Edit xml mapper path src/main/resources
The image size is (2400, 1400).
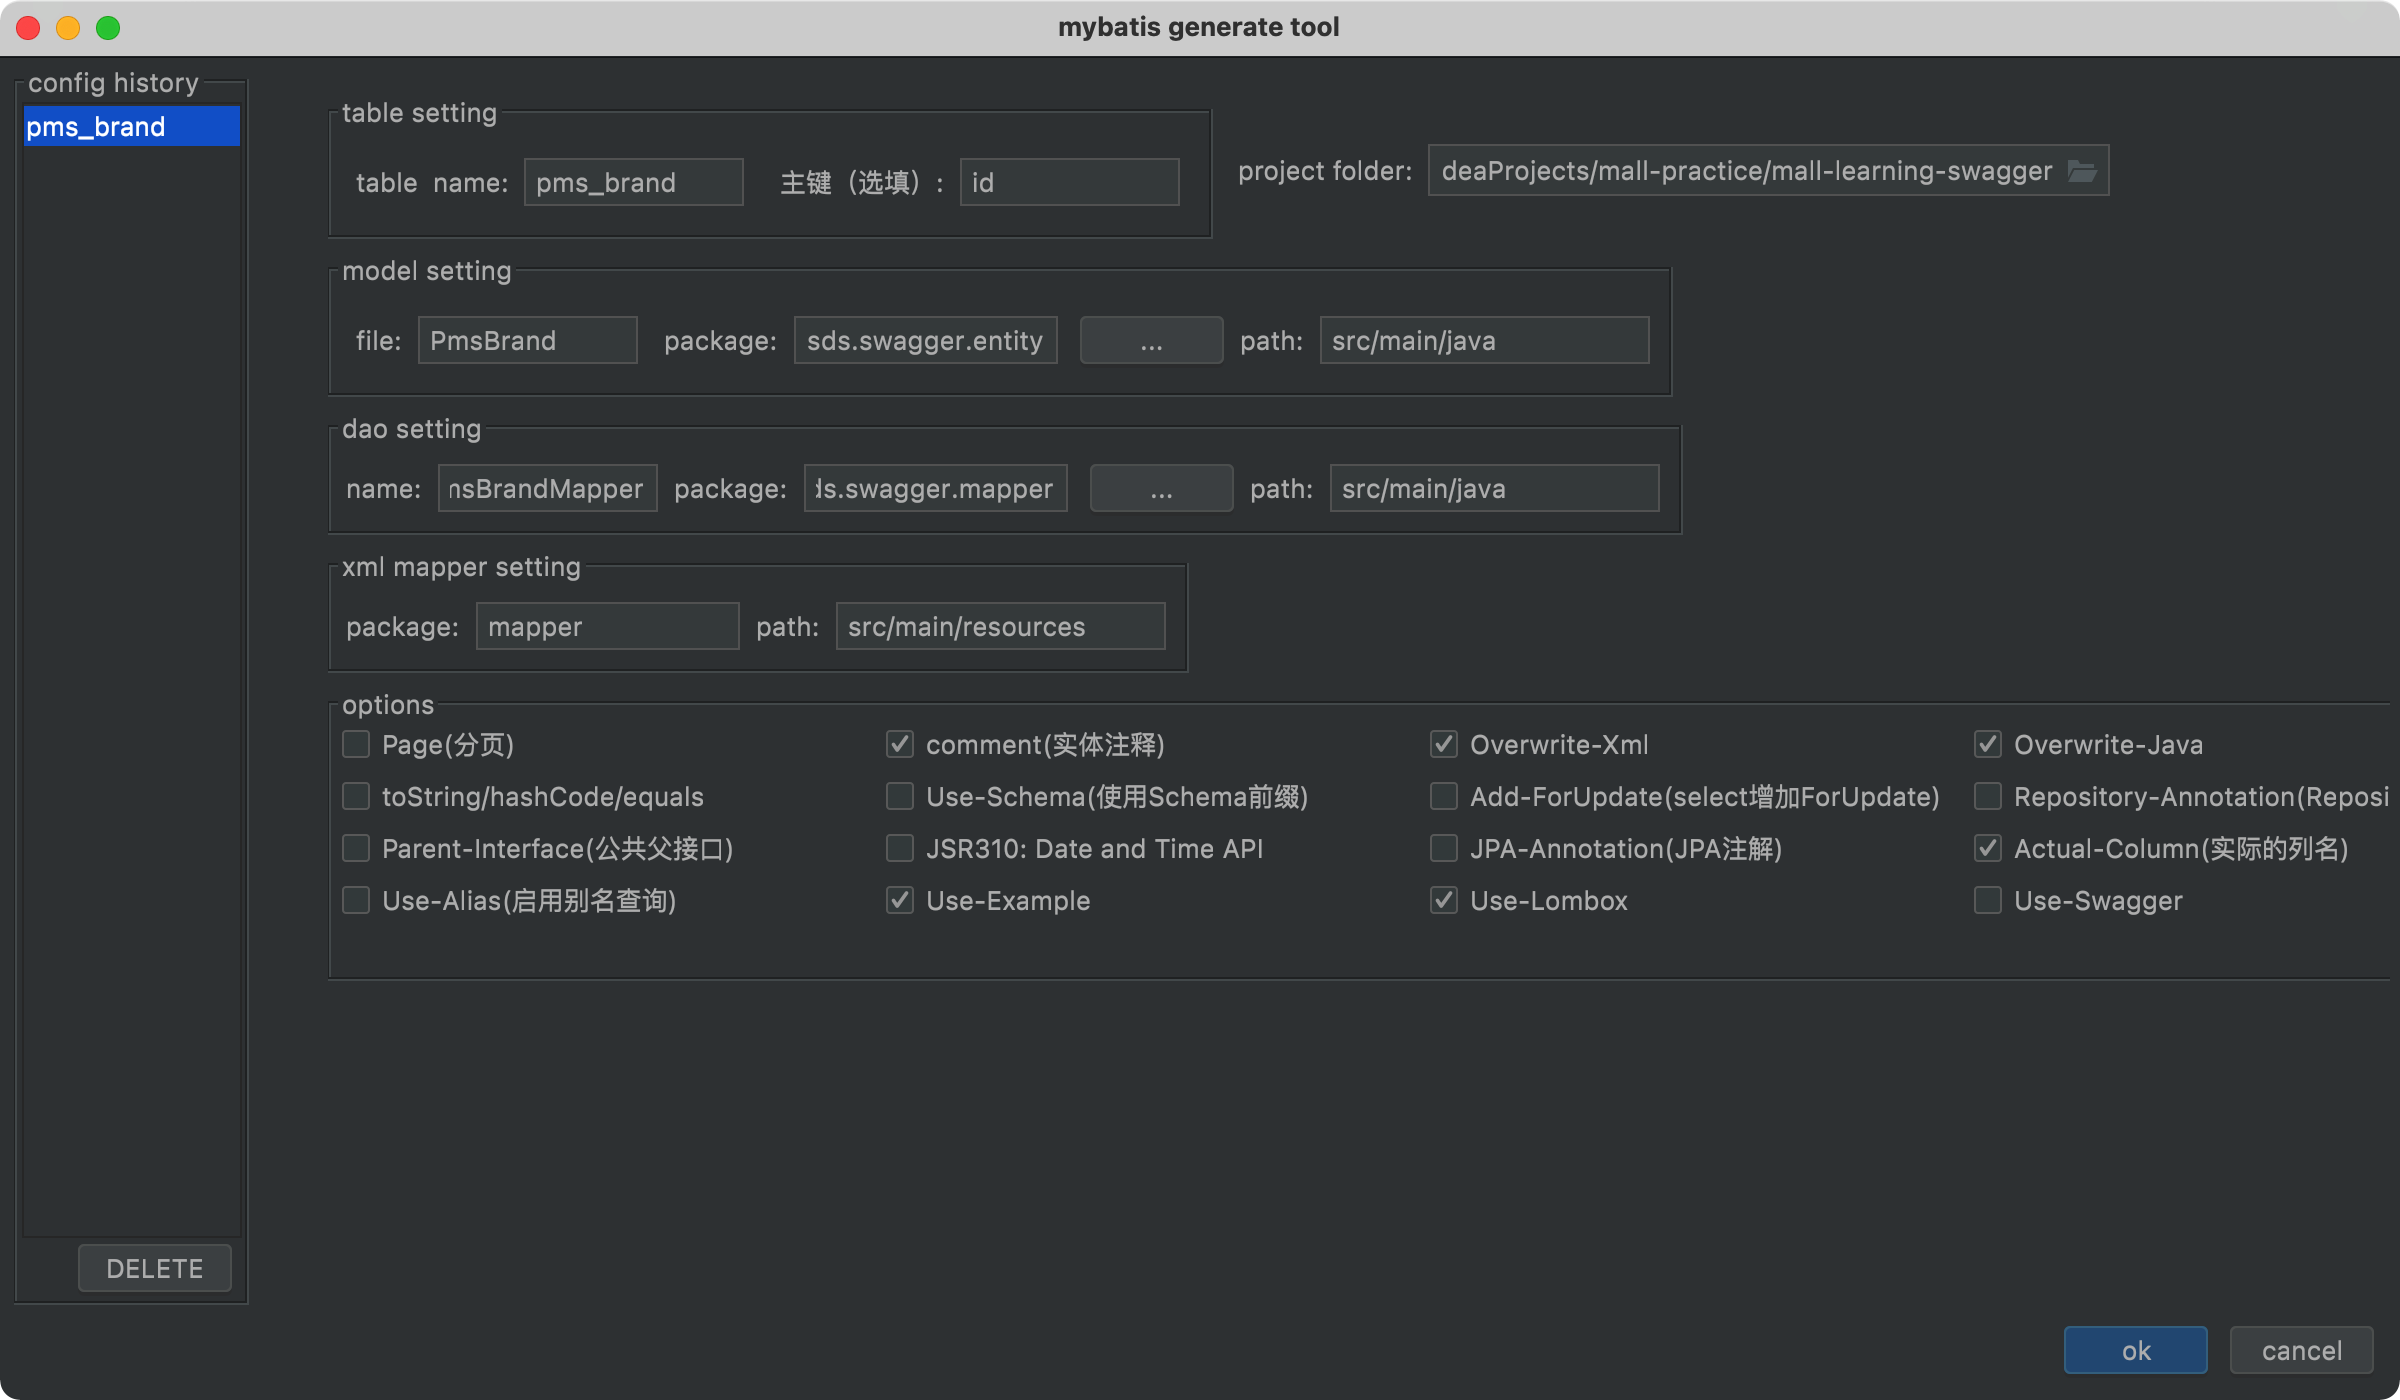1001,627
